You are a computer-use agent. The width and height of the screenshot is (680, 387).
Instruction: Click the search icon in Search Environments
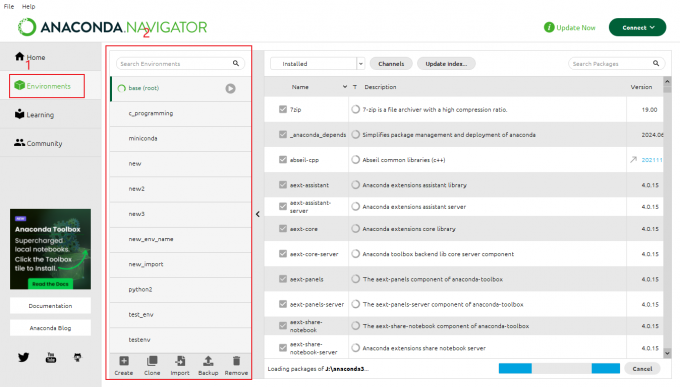[235, 63]
